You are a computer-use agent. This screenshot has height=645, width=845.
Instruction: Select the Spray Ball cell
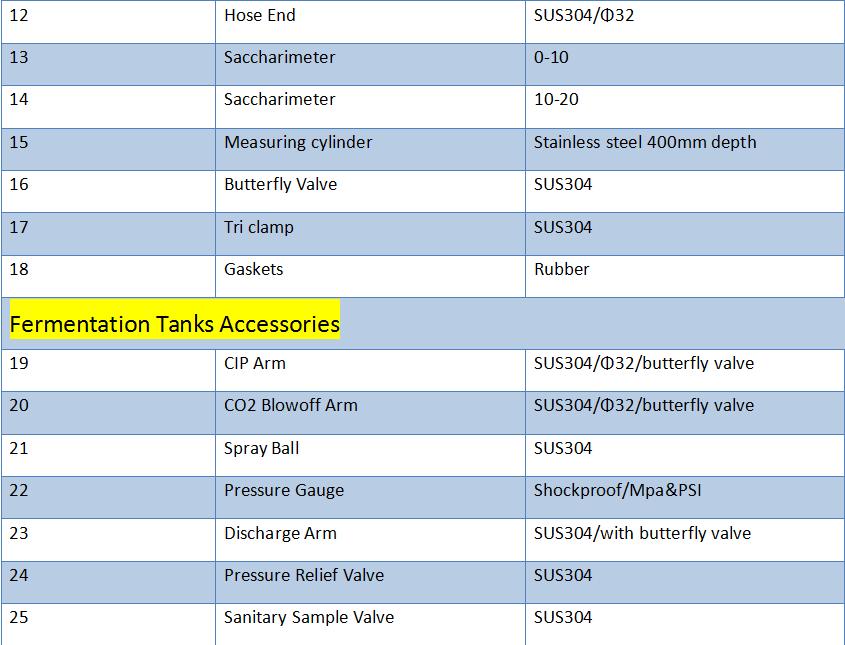261,449
